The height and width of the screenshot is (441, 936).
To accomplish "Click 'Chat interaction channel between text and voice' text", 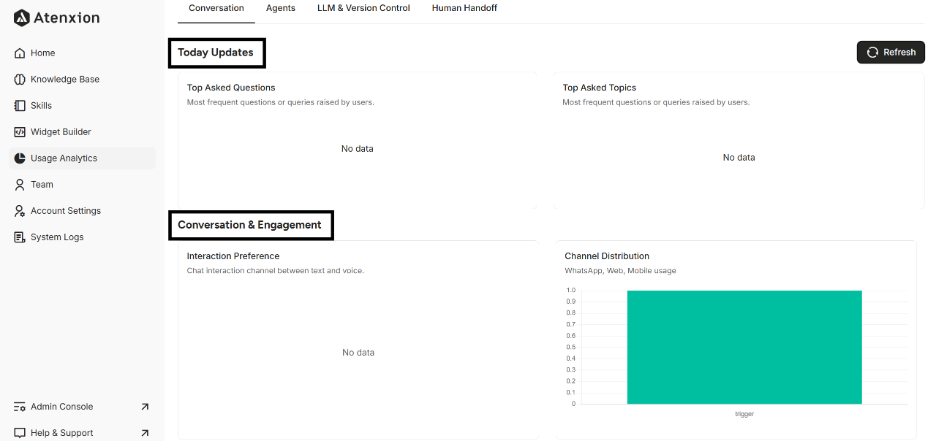I will [x=275, y=271].
